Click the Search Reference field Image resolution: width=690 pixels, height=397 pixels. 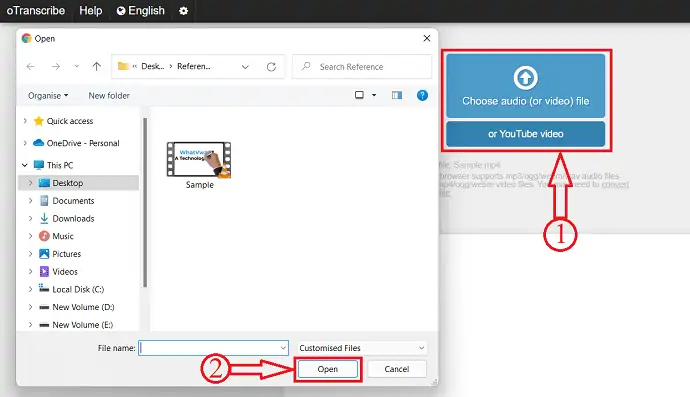tap(362, 66)
